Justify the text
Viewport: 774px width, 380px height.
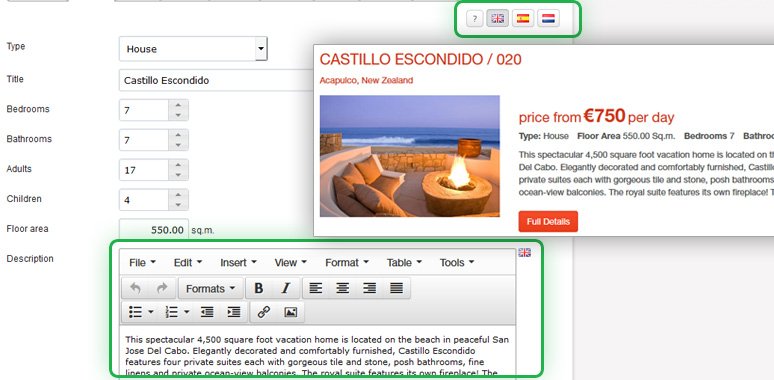tap(396, 288)
